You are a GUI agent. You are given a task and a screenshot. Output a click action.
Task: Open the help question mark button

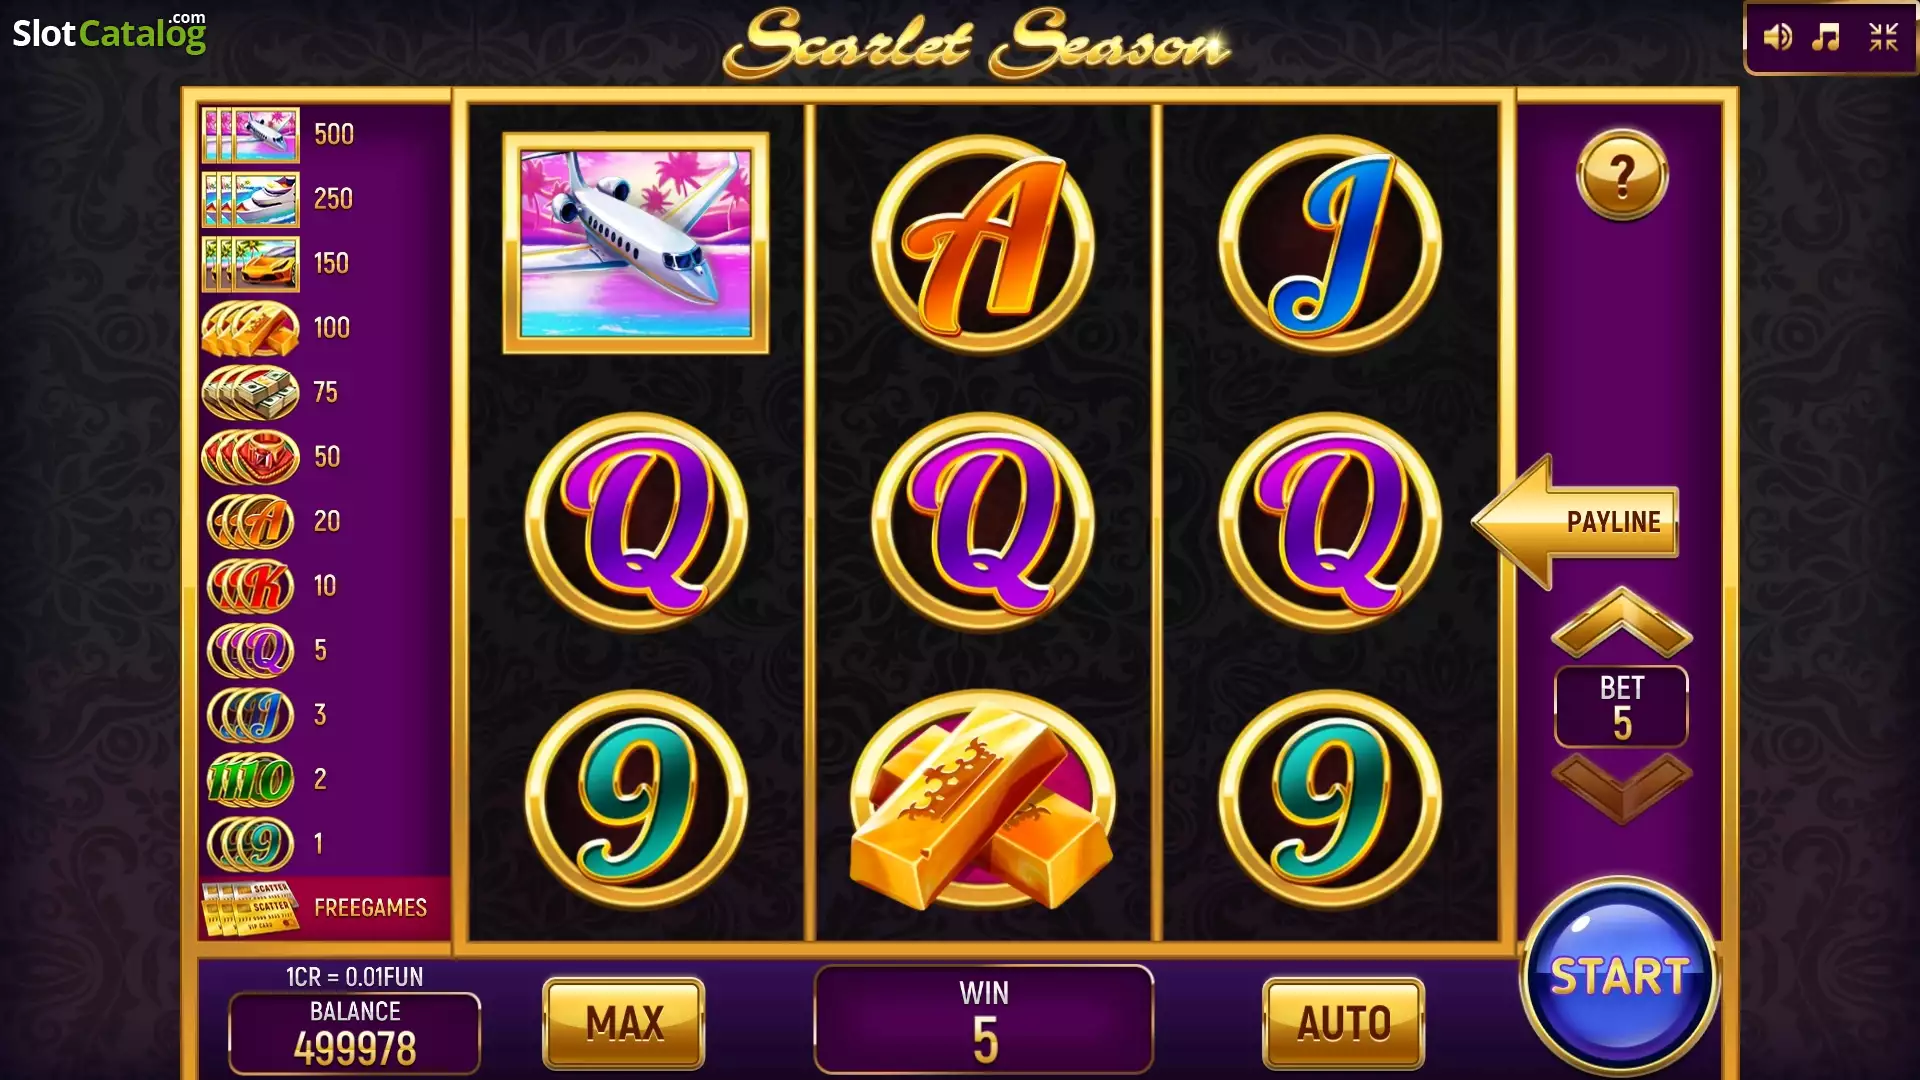tap(1622, 176)
